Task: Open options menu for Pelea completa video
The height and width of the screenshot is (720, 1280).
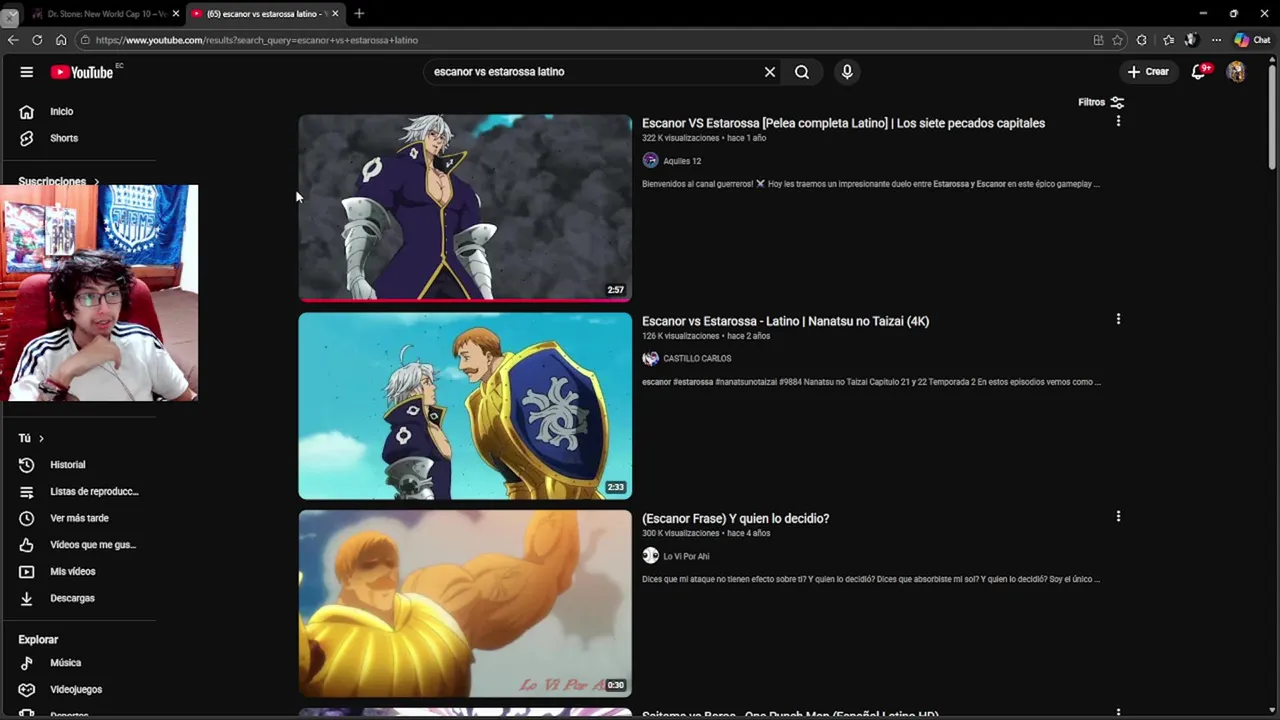Action: [x=1118, y=121]
